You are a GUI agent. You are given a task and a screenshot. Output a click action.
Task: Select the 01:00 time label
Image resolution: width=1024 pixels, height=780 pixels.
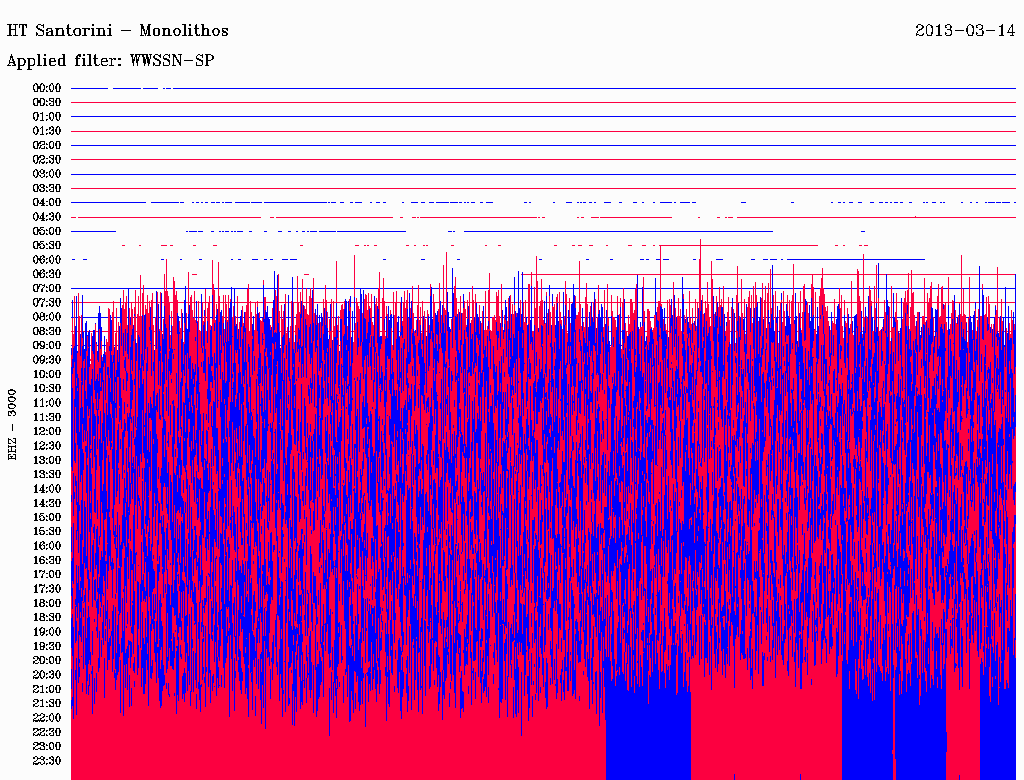pos(47,117)
